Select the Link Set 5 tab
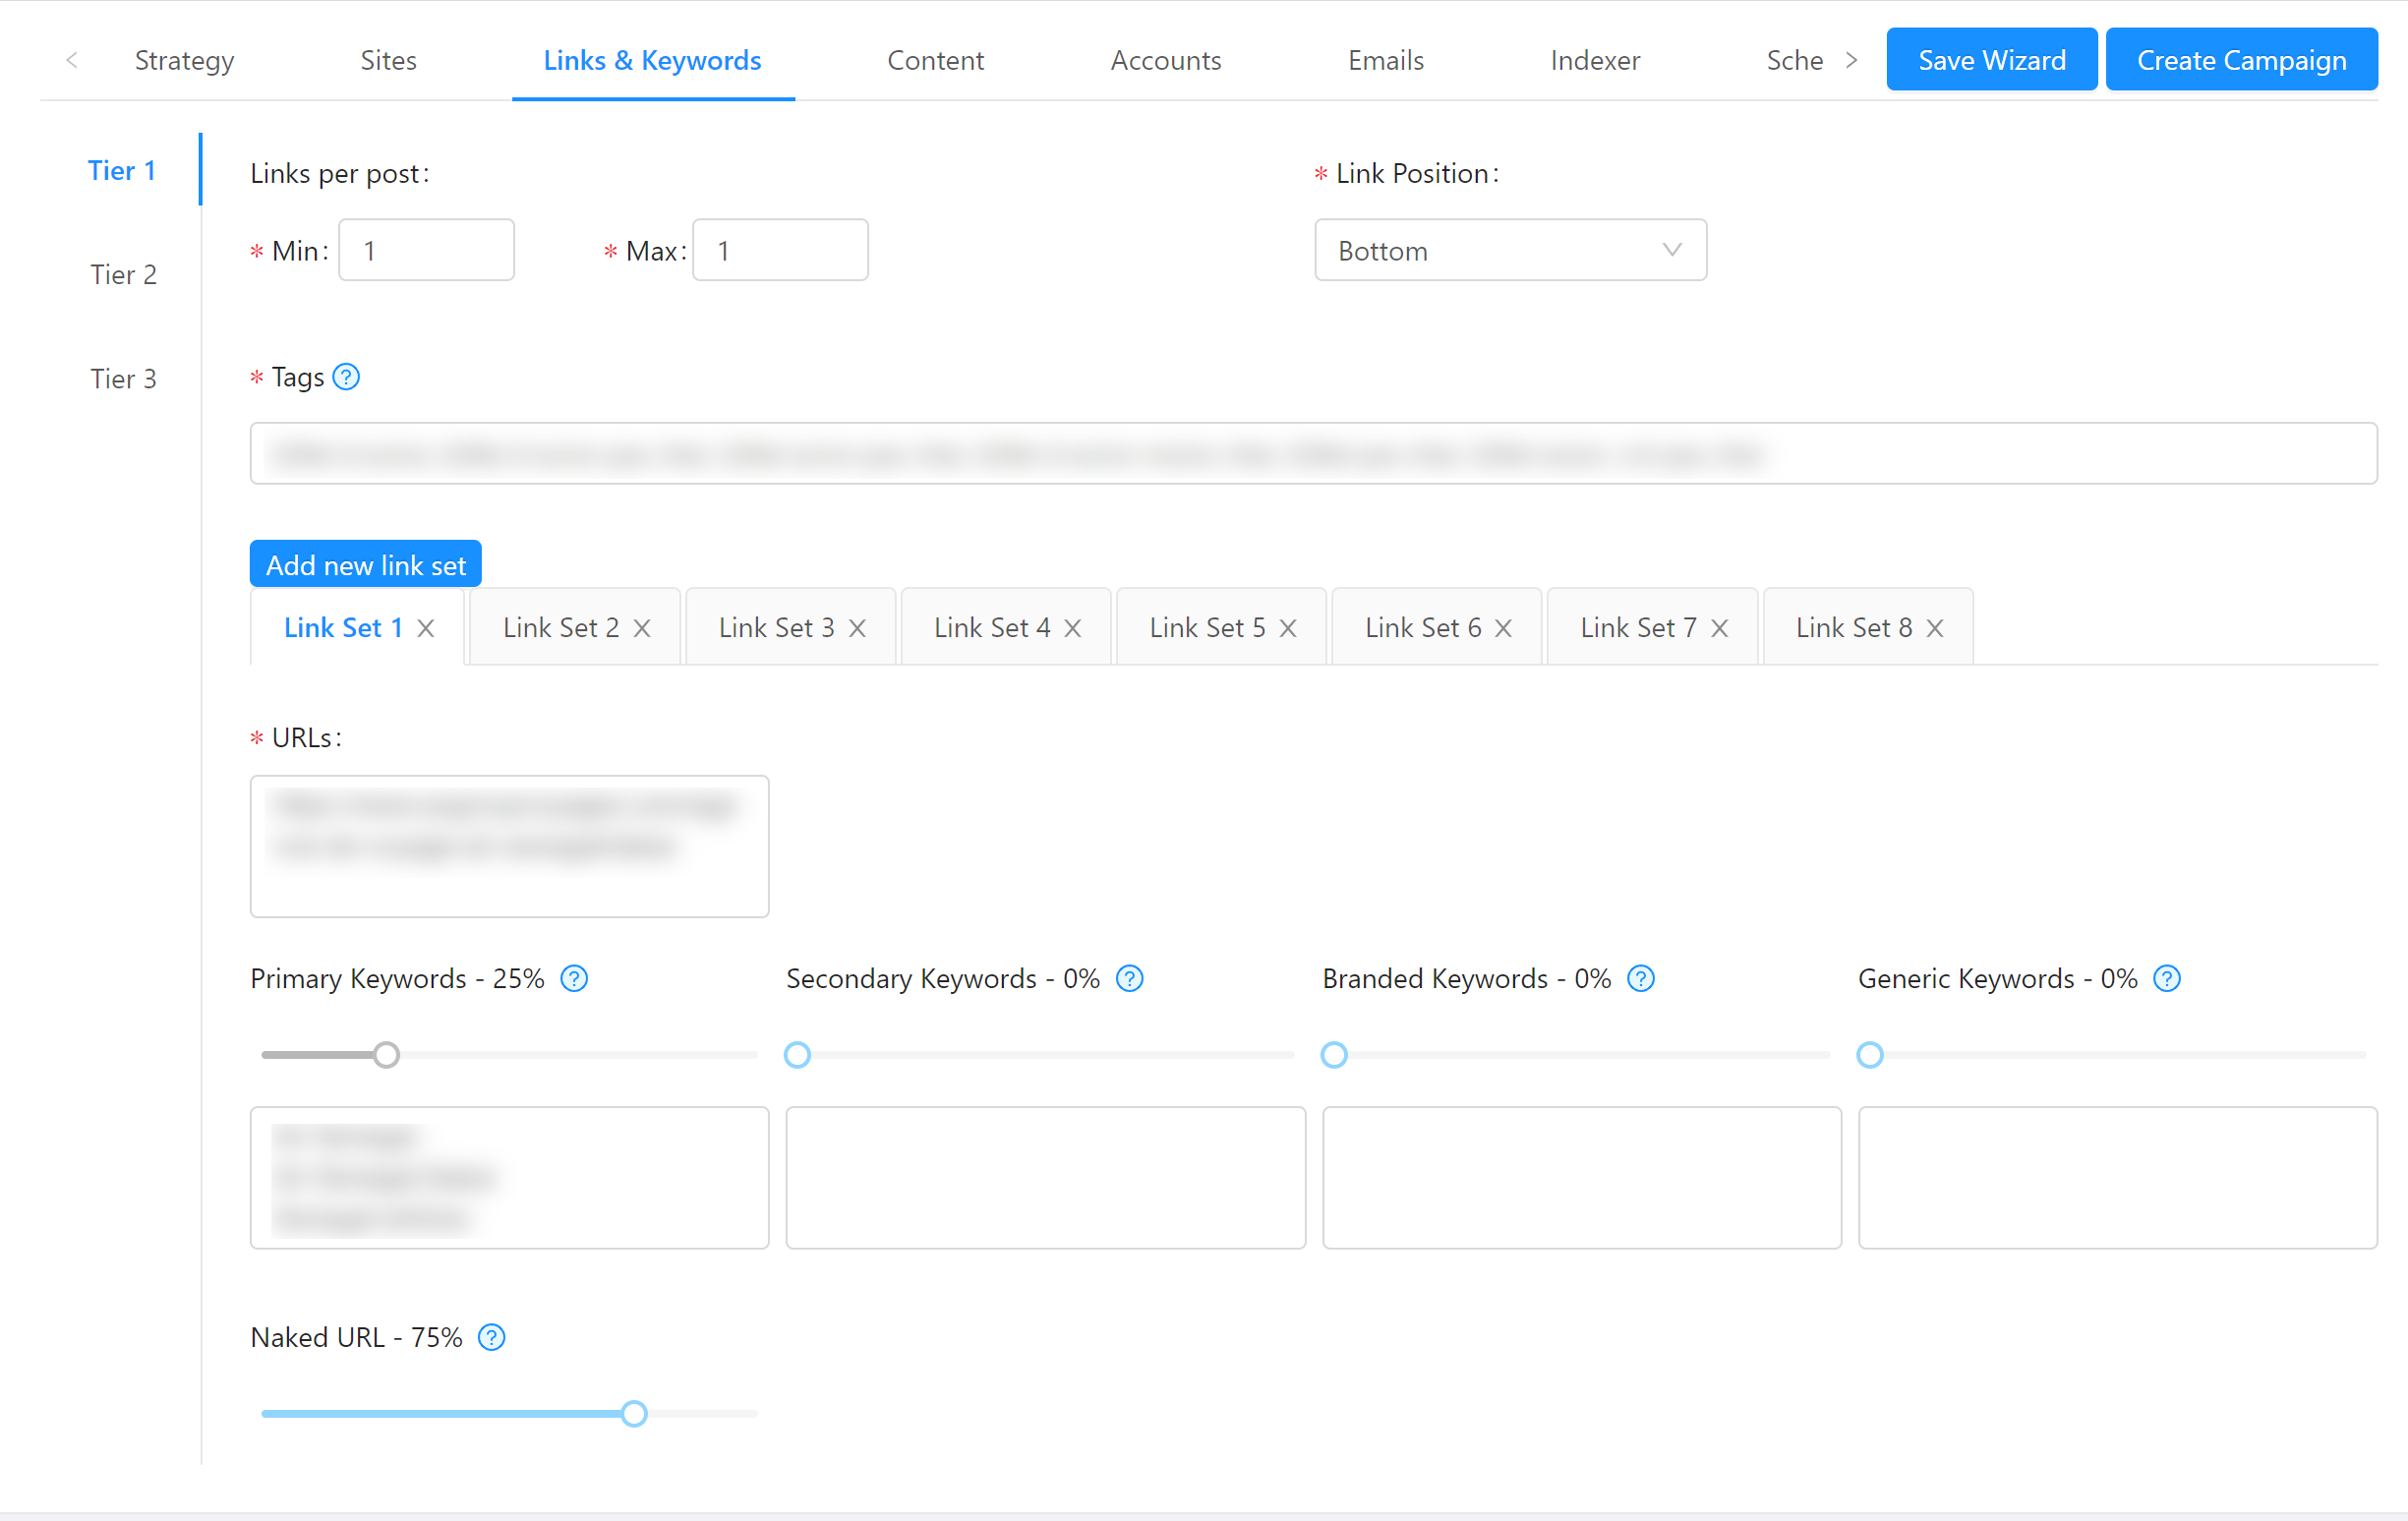The width and height of the screenshot is (2408, 1521). [1207, 627]
